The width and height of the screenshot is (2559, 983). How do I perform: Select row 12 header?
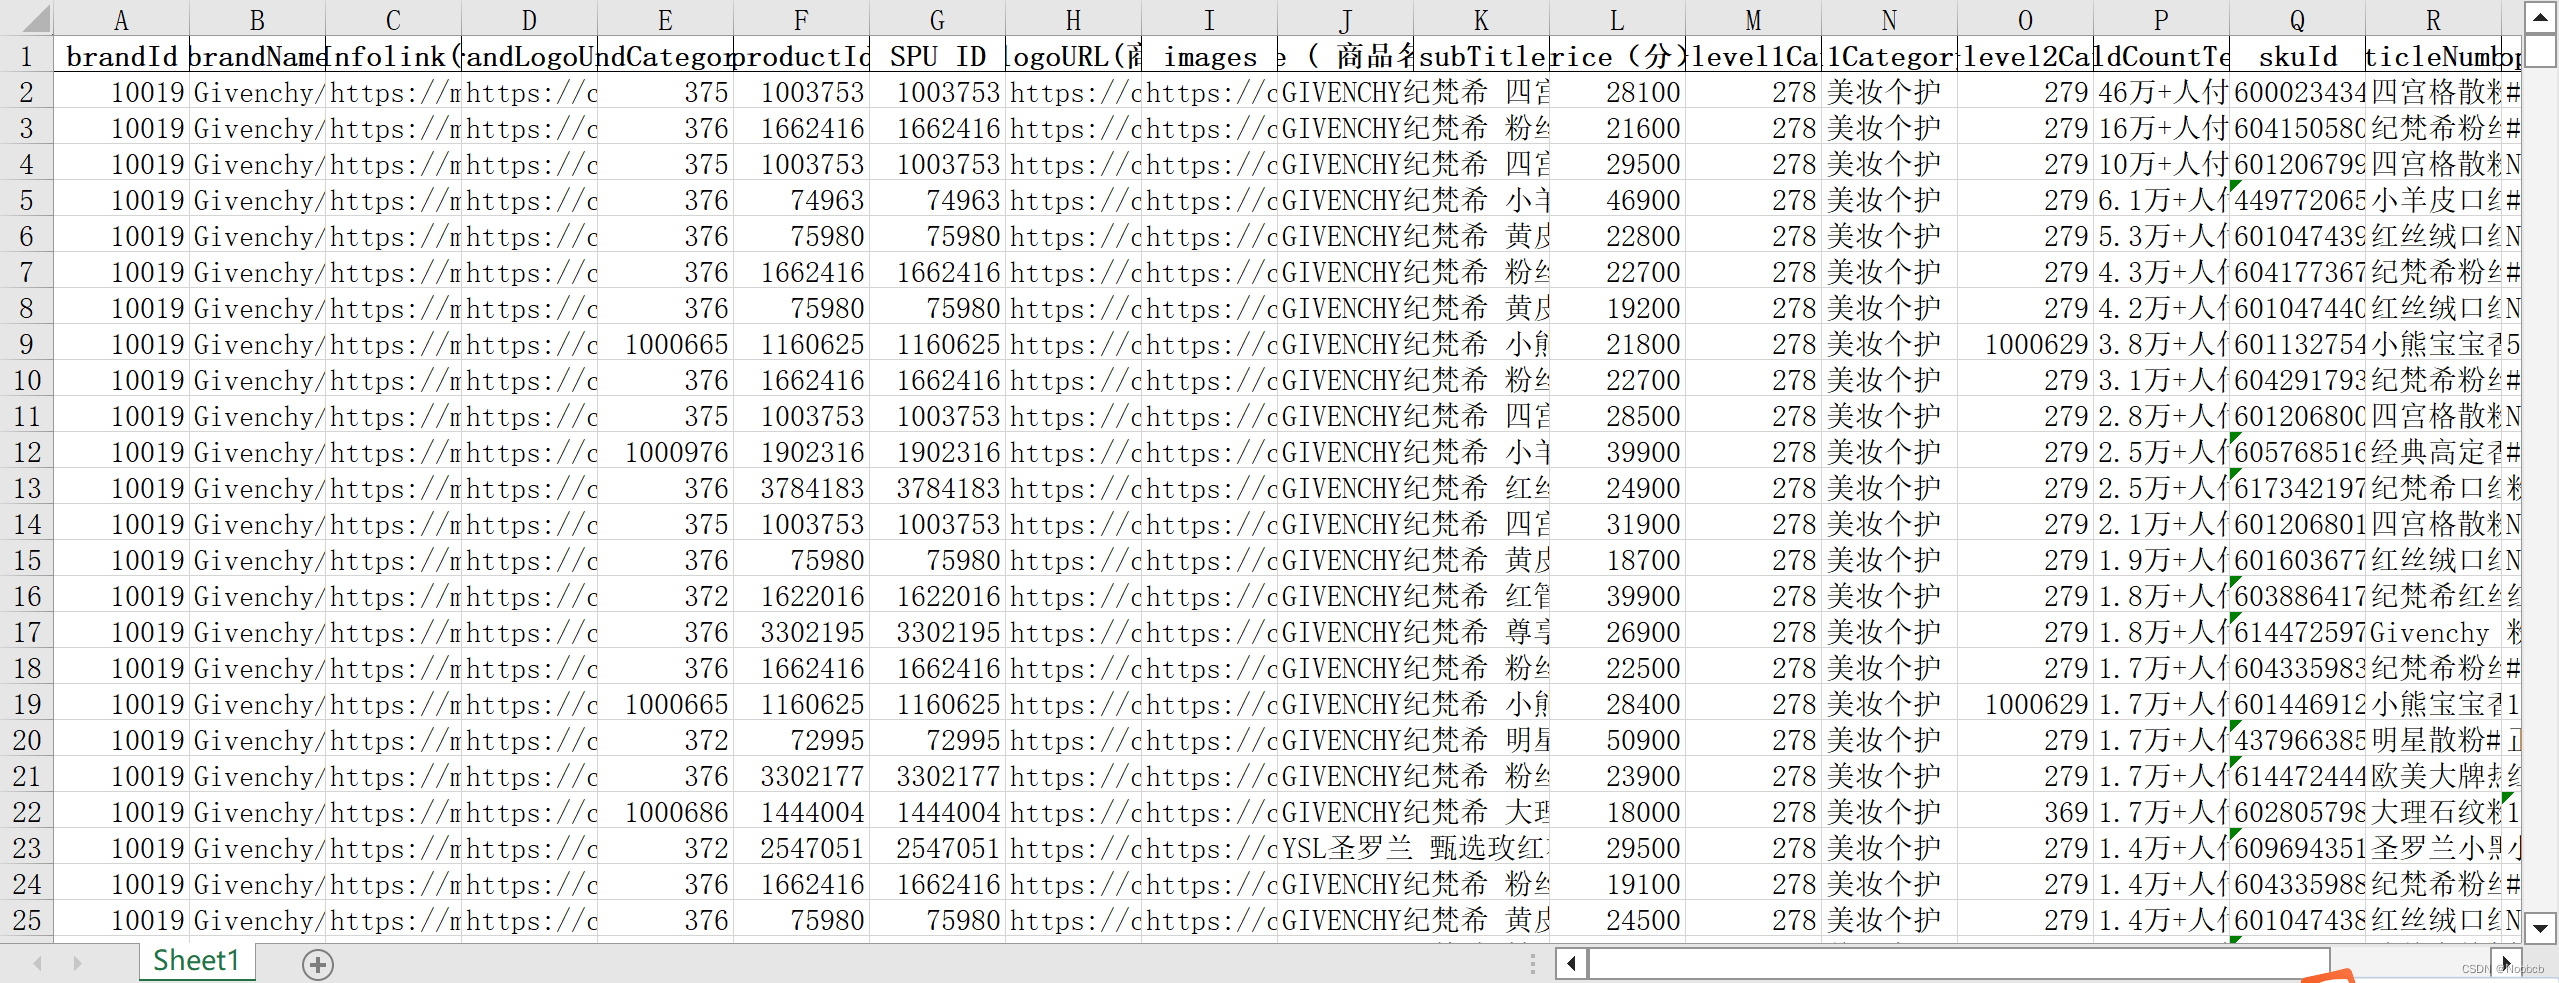[x=26, y=452]
